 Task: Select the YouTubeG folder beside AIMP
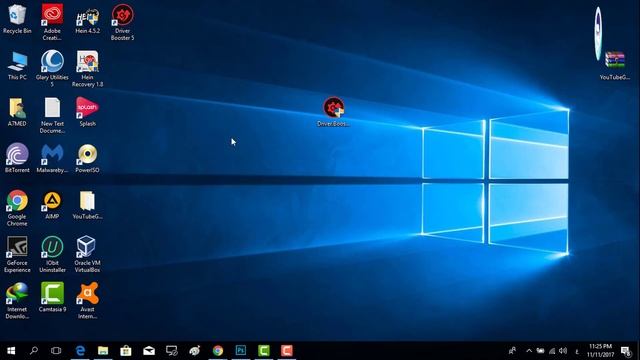(x=87, y=205)
